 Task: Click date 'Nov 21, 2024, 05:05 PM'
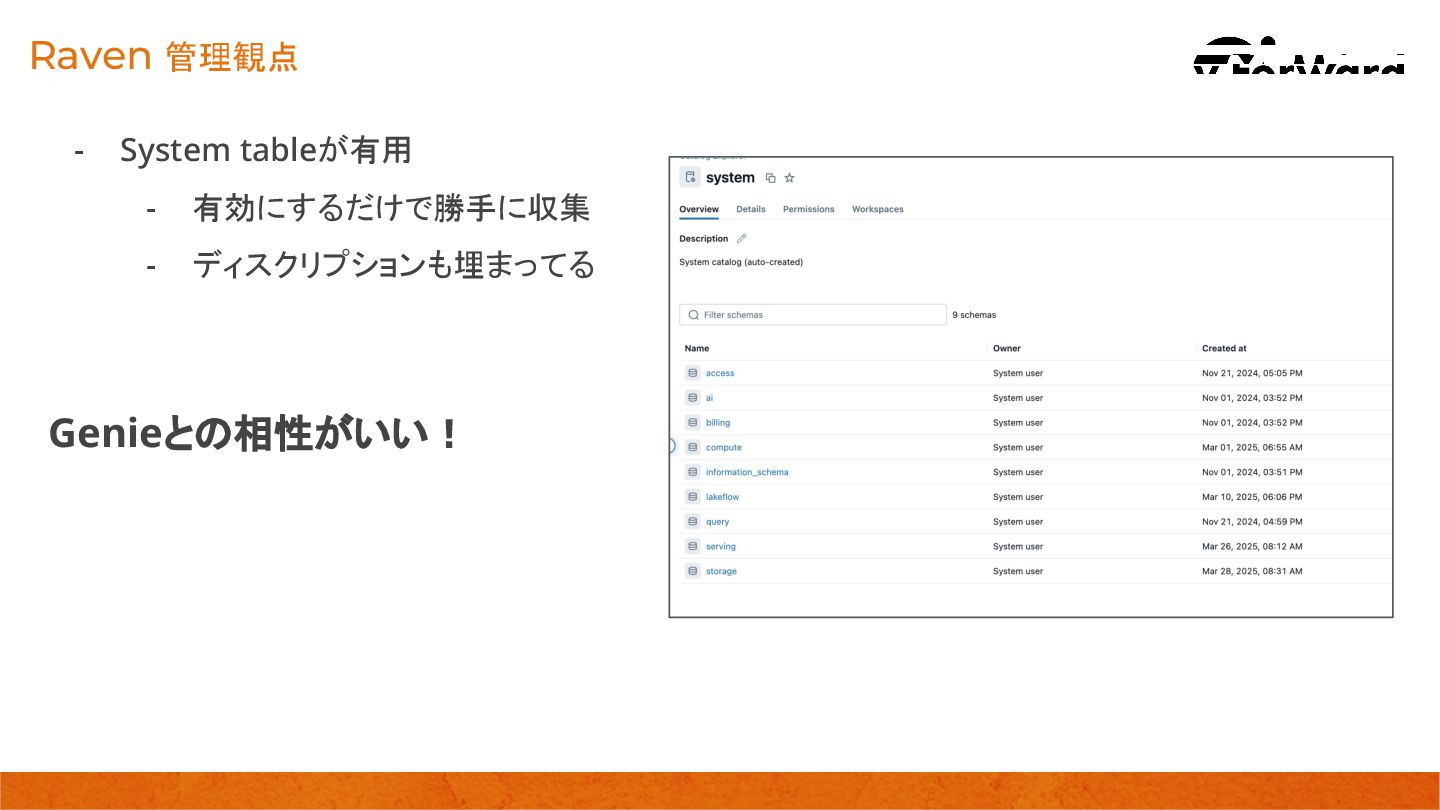(x=1252, y=373)
